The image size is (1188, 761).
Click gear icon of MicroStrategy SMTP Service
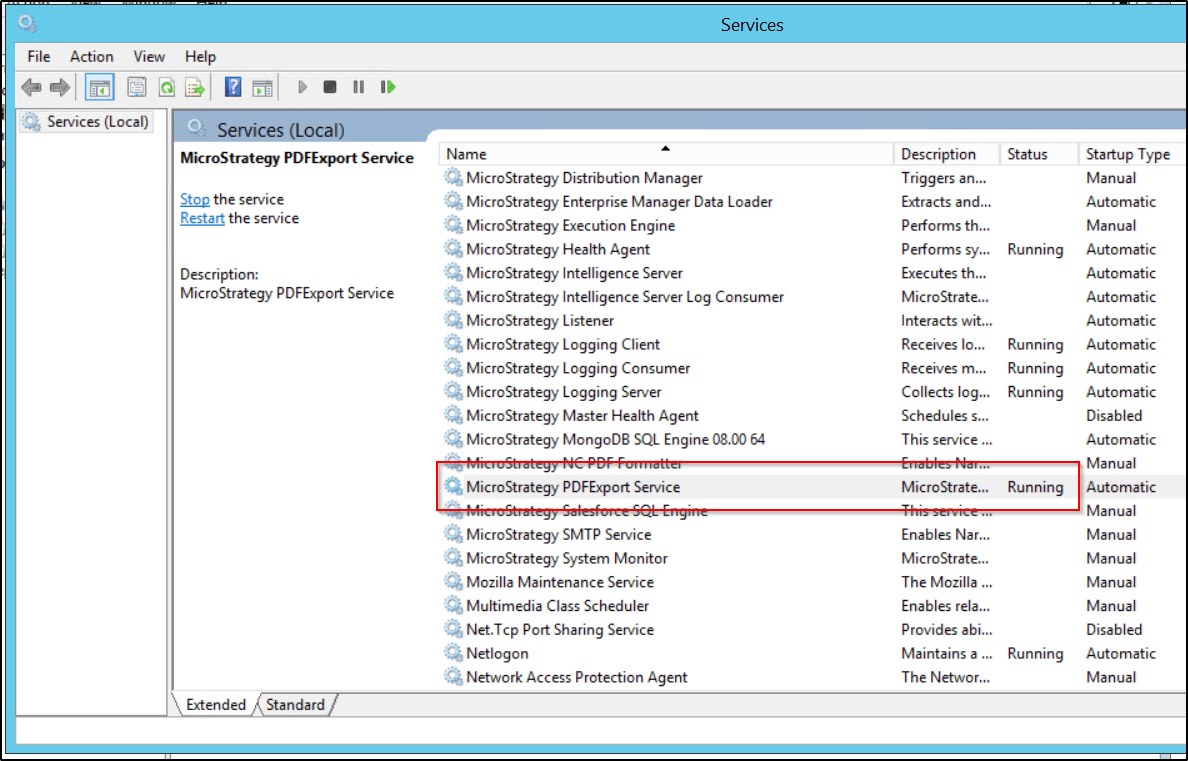[453, 534]
